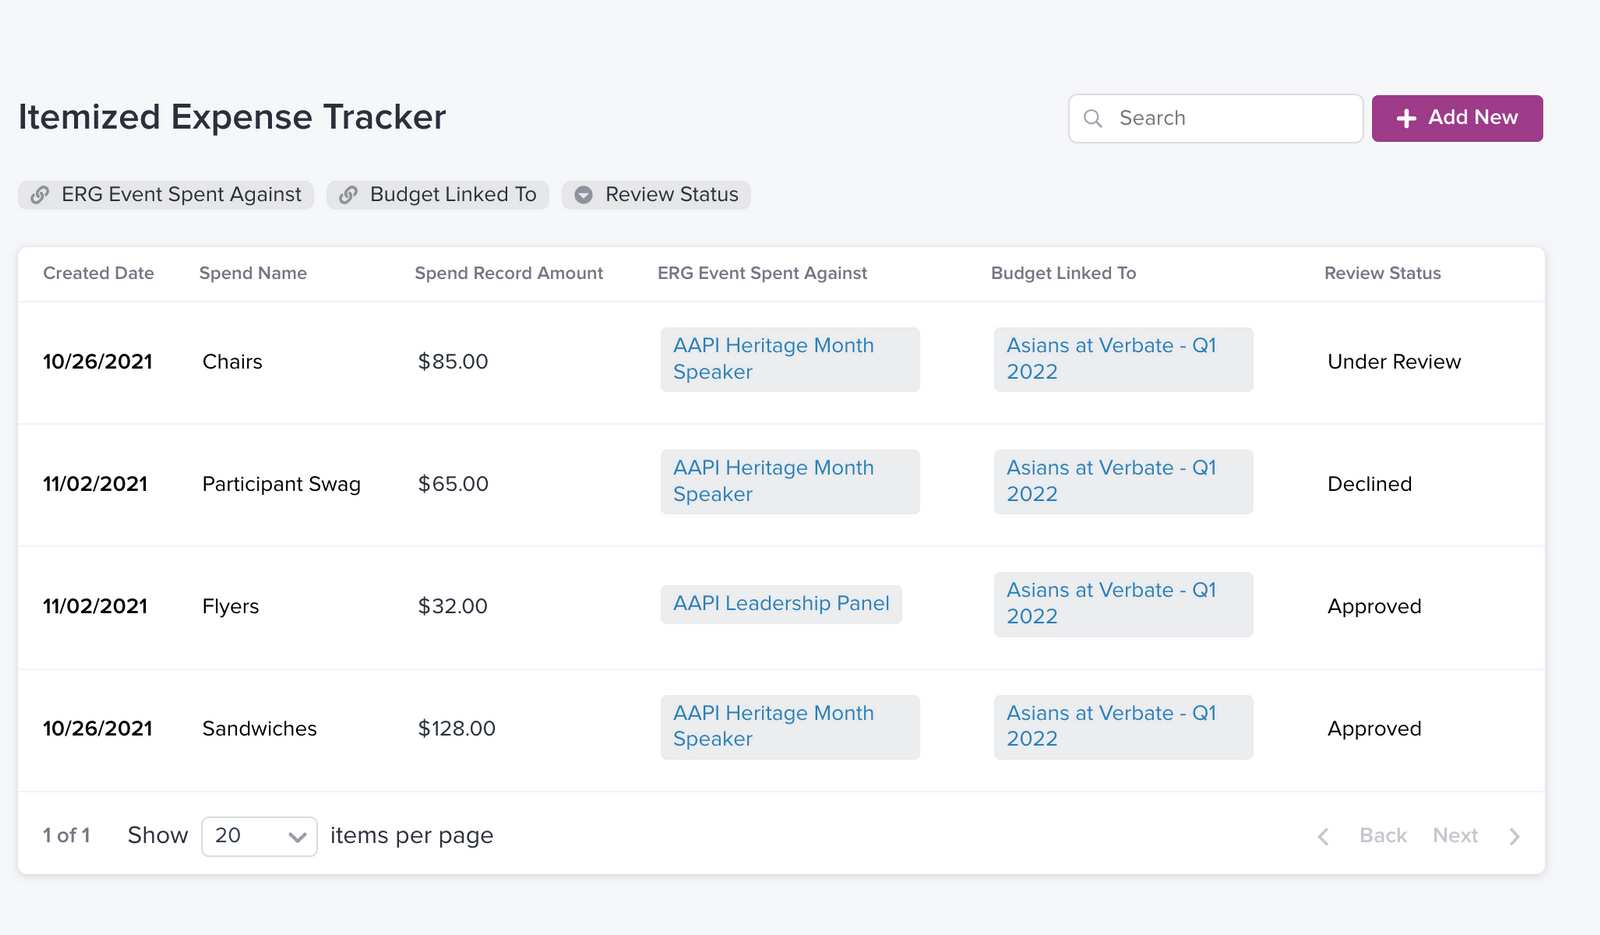Sort by Created Date column header
The height and width of the screenshot is (935, 1600).
point(98,273)
